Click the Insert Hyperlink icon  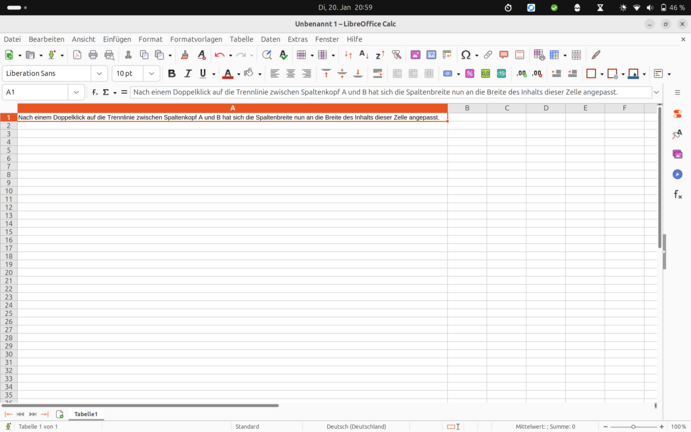[488, 55]
